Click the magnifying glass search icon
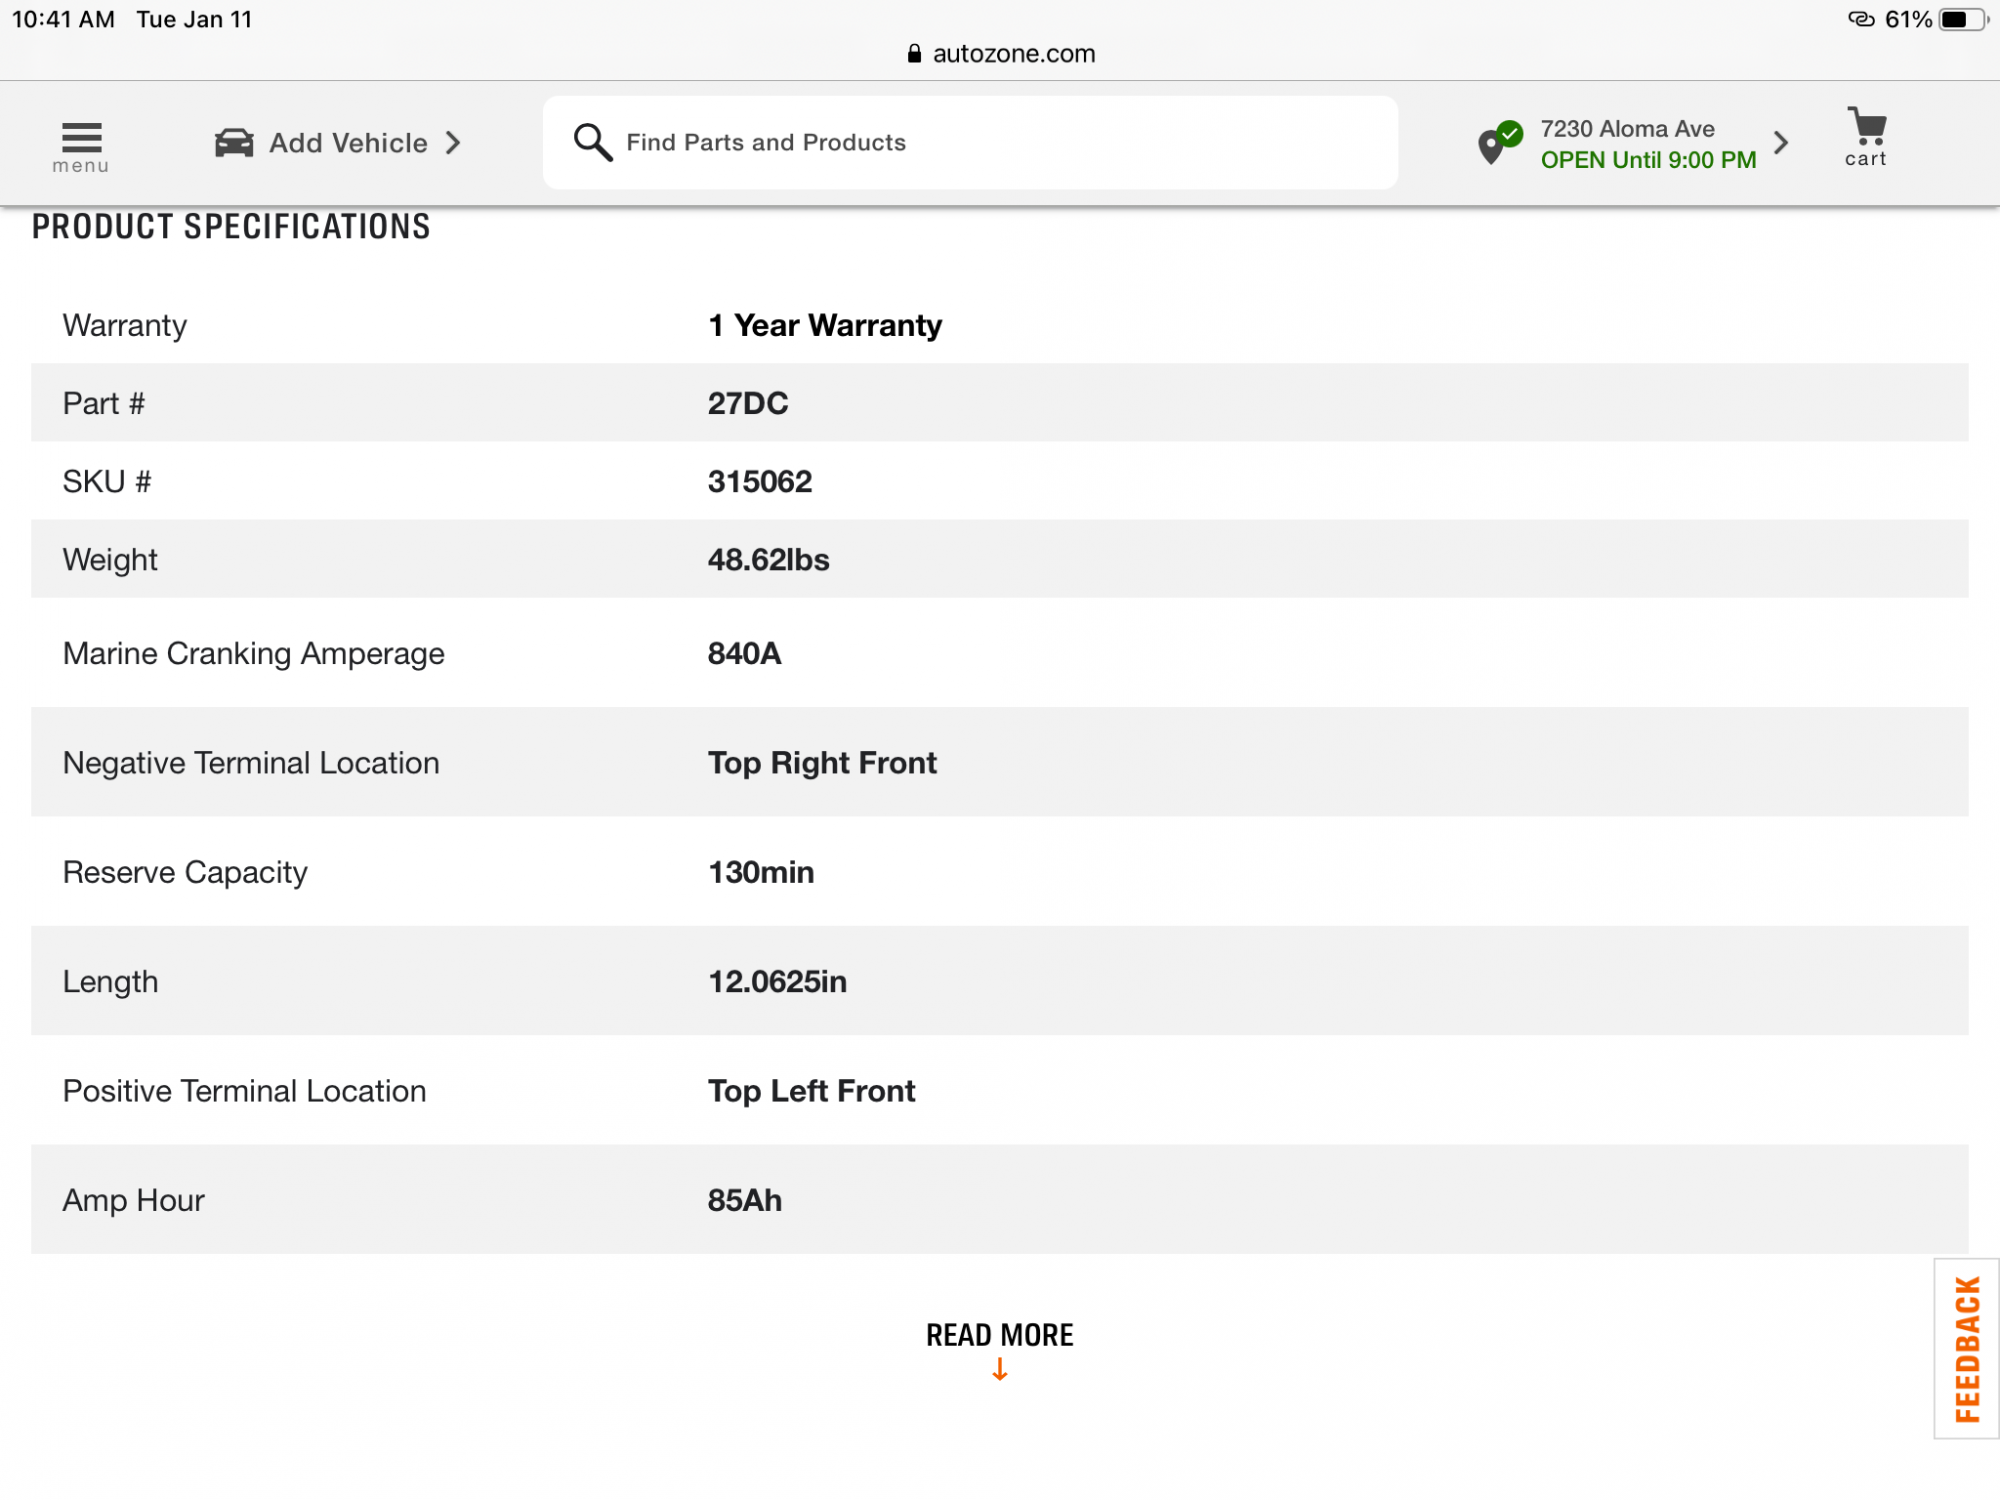2000x1500 pixels. [x=592, y=142]
